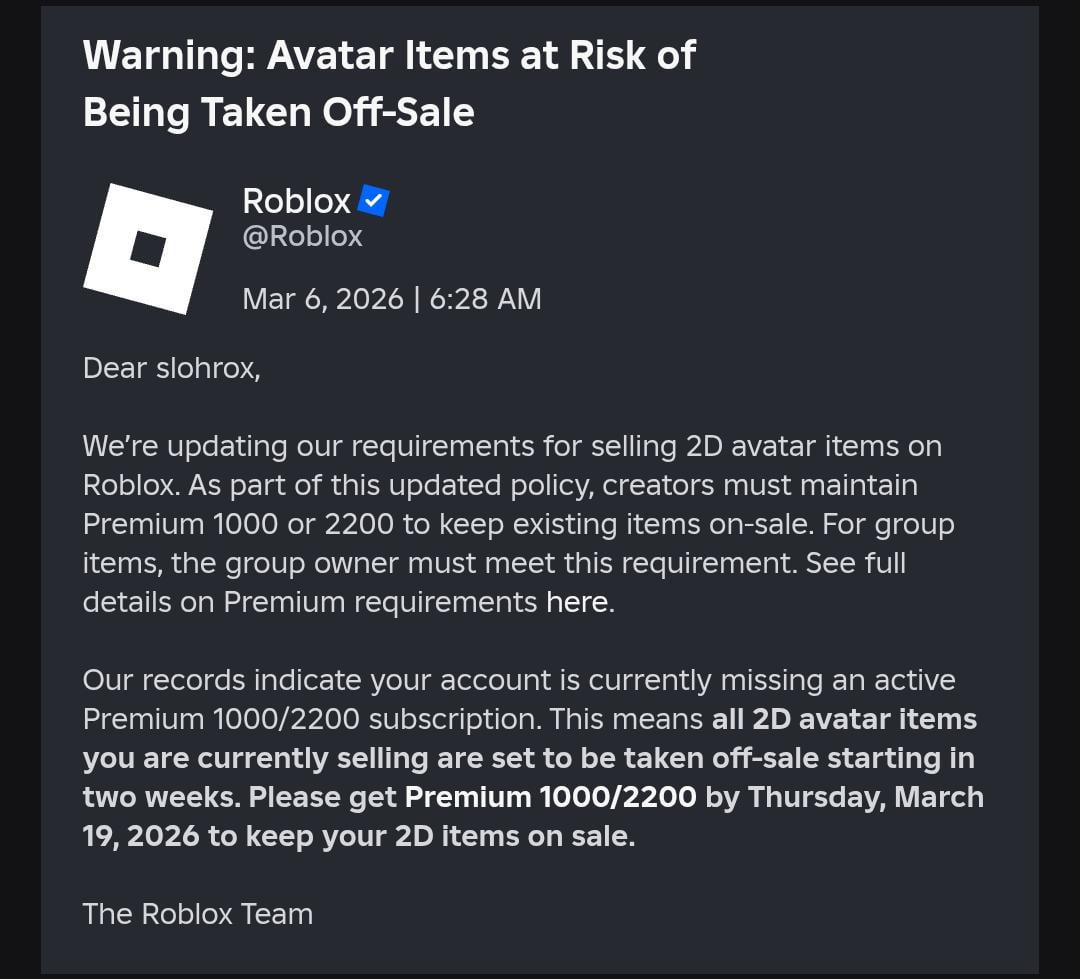Click the blue verified checkmark badge
The height and width of the screenshot is (979, 1080).
(373, 201)
